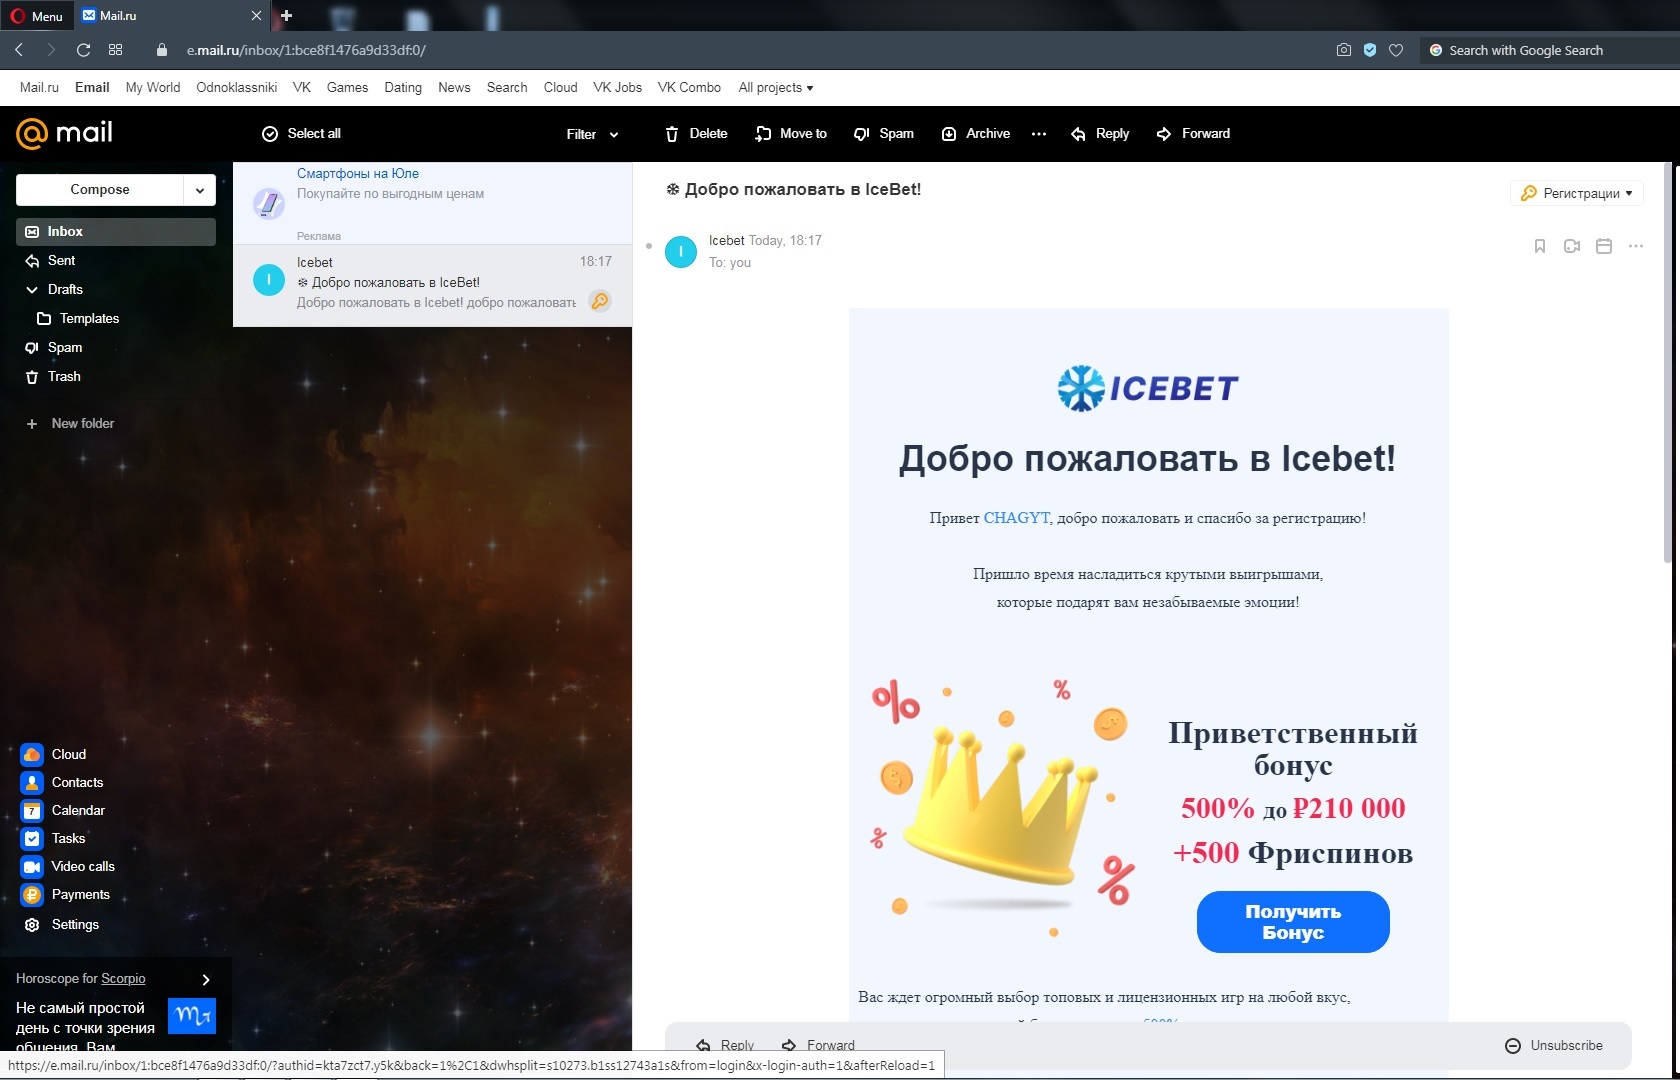Open a new browser tab
This screenshot has height=1080, width=1680.
[287, 16]
